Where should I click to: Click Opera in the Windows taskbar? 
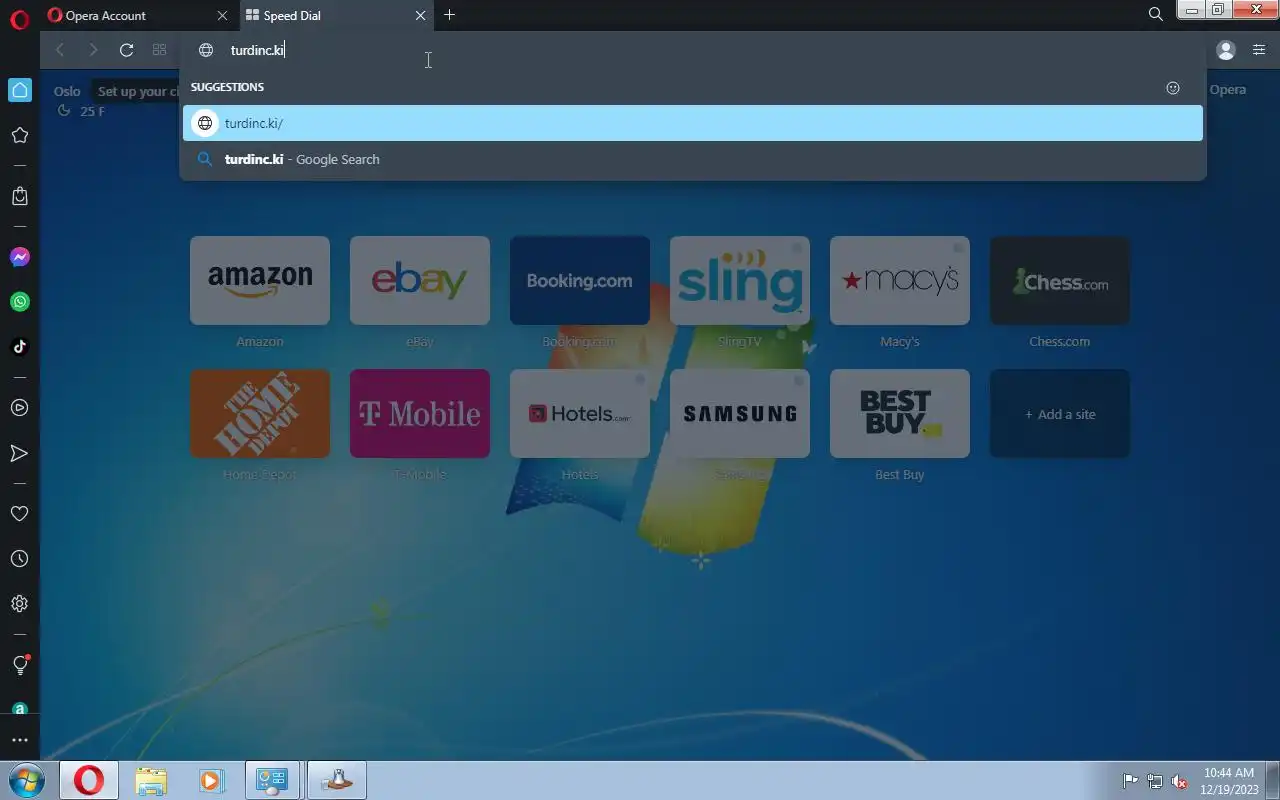[89, 780]
